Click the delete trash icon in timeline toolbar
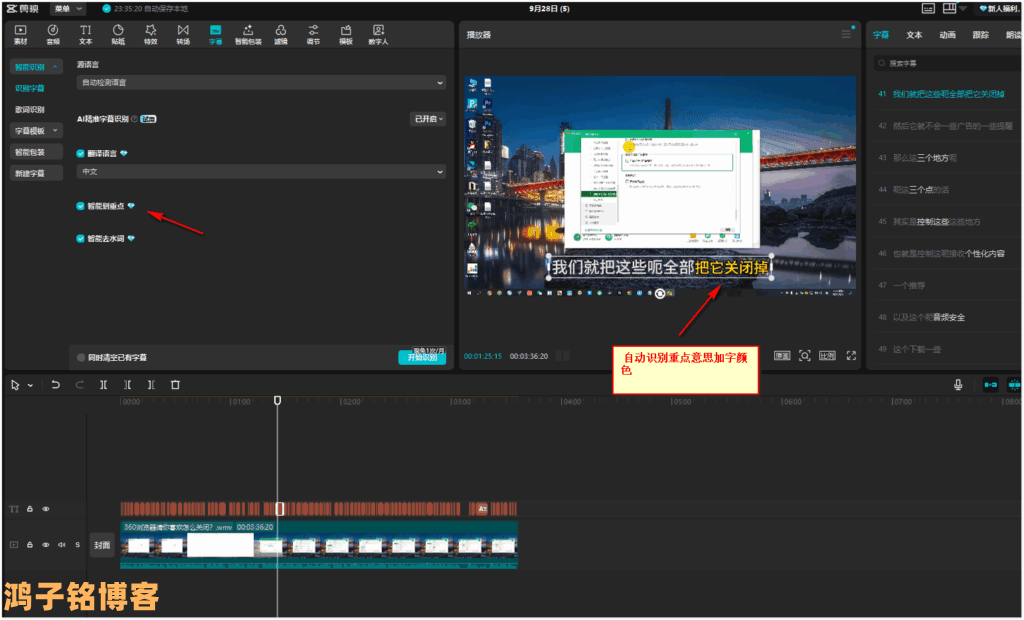The image size is (1024, 620). (175, 384)
